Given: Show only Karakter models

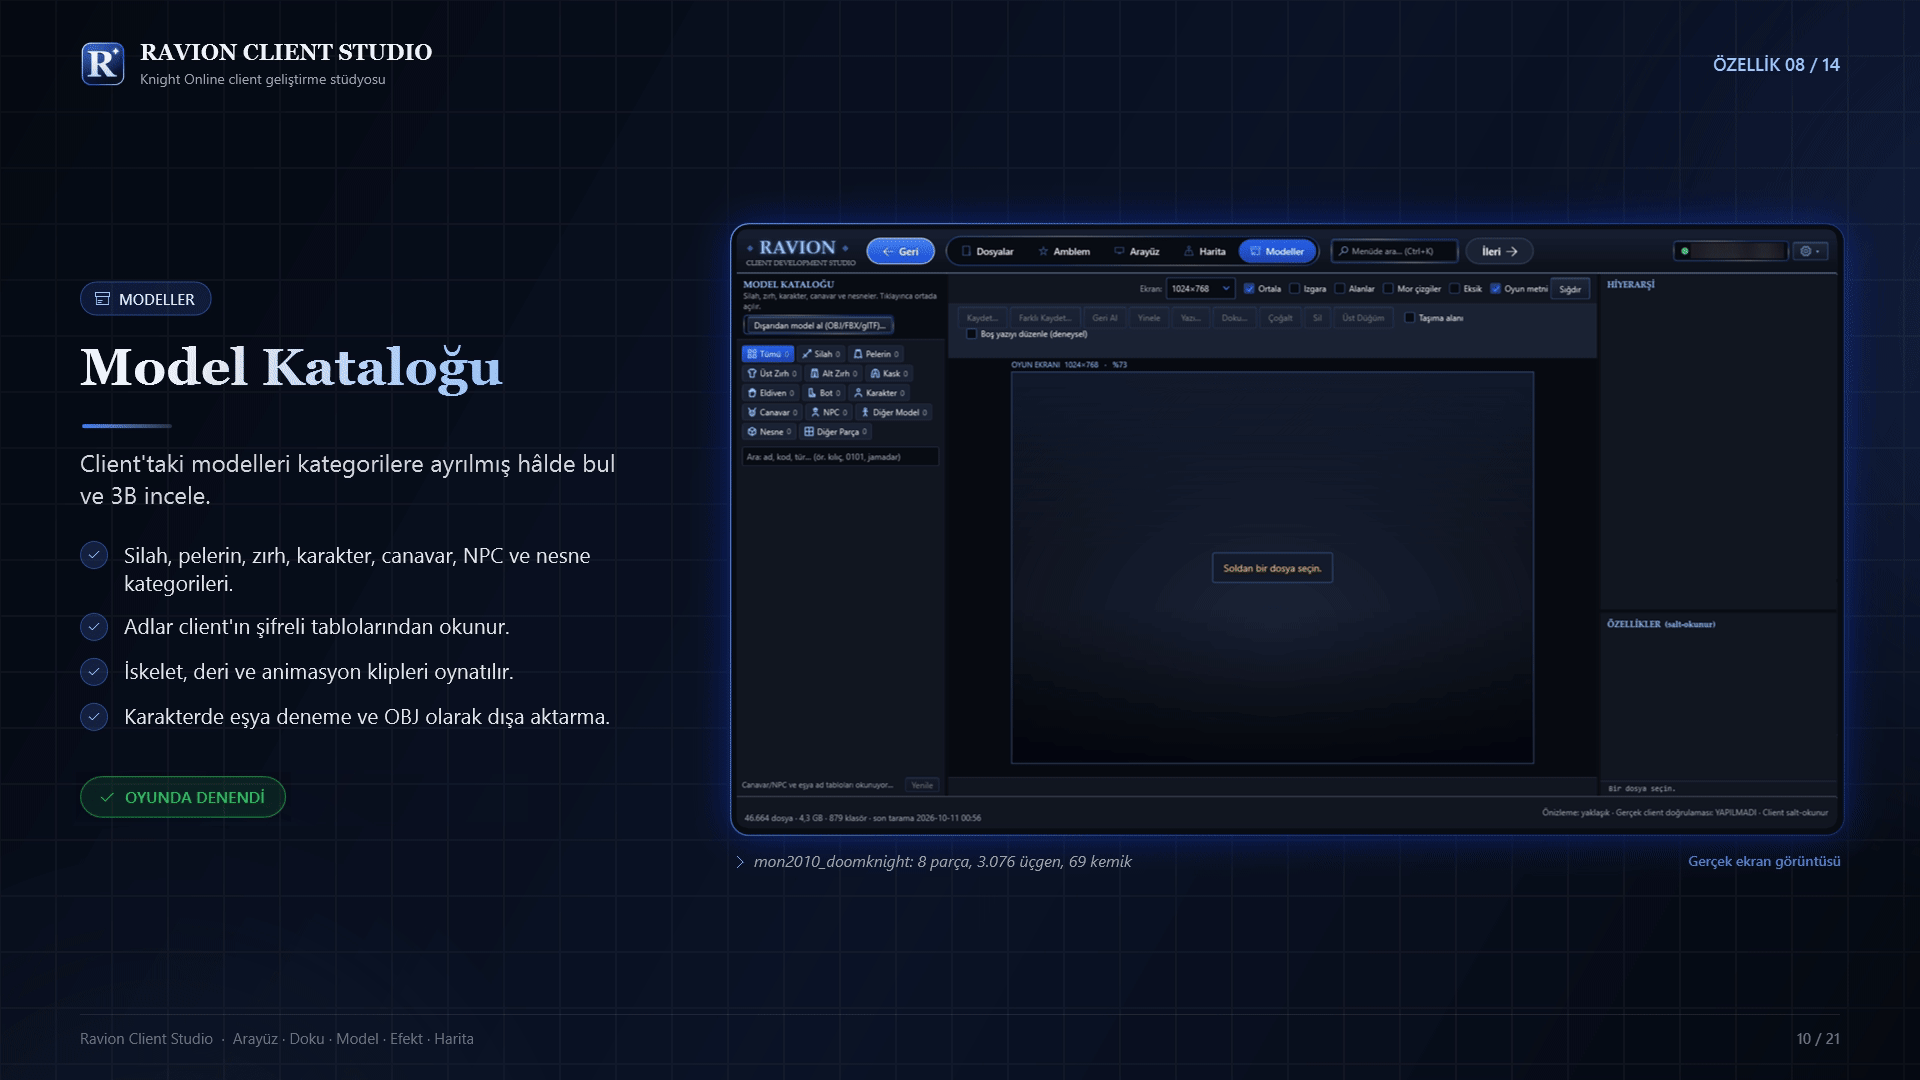Looking at the screenshot, I should click(879, 393).
